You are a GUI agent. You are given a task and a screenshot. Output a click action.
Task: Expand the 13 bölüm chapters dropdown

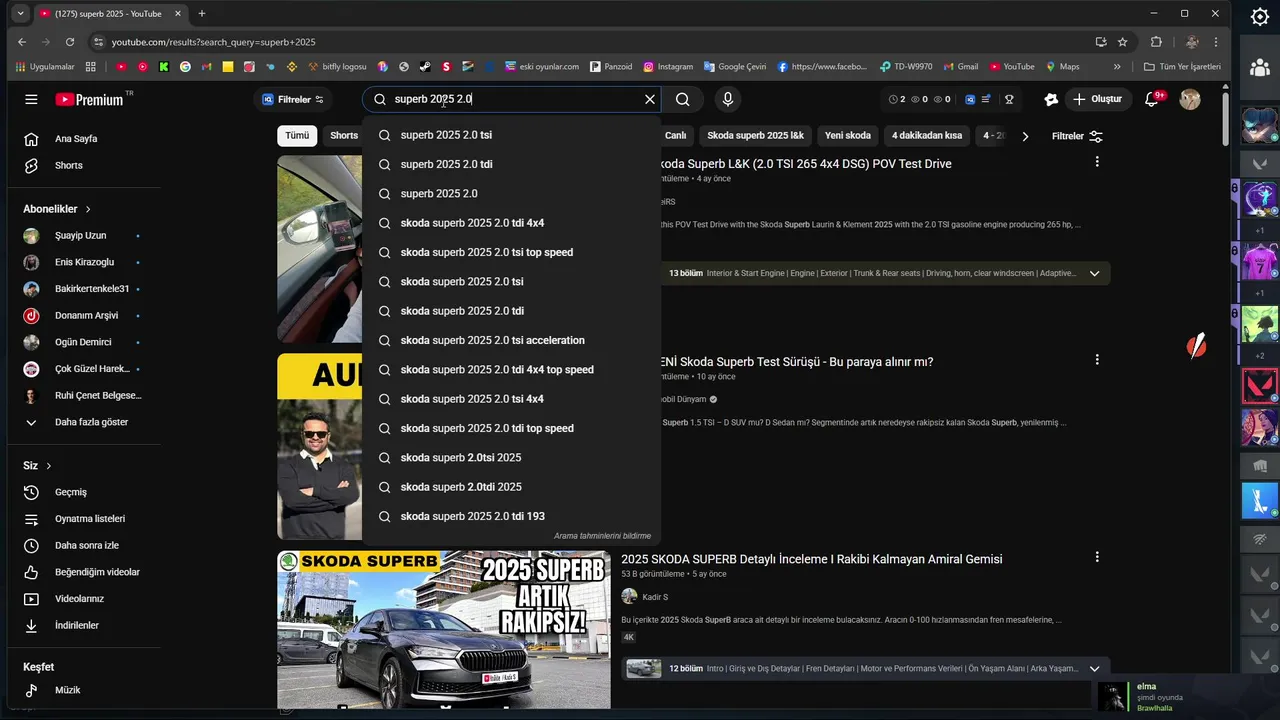1094,273
